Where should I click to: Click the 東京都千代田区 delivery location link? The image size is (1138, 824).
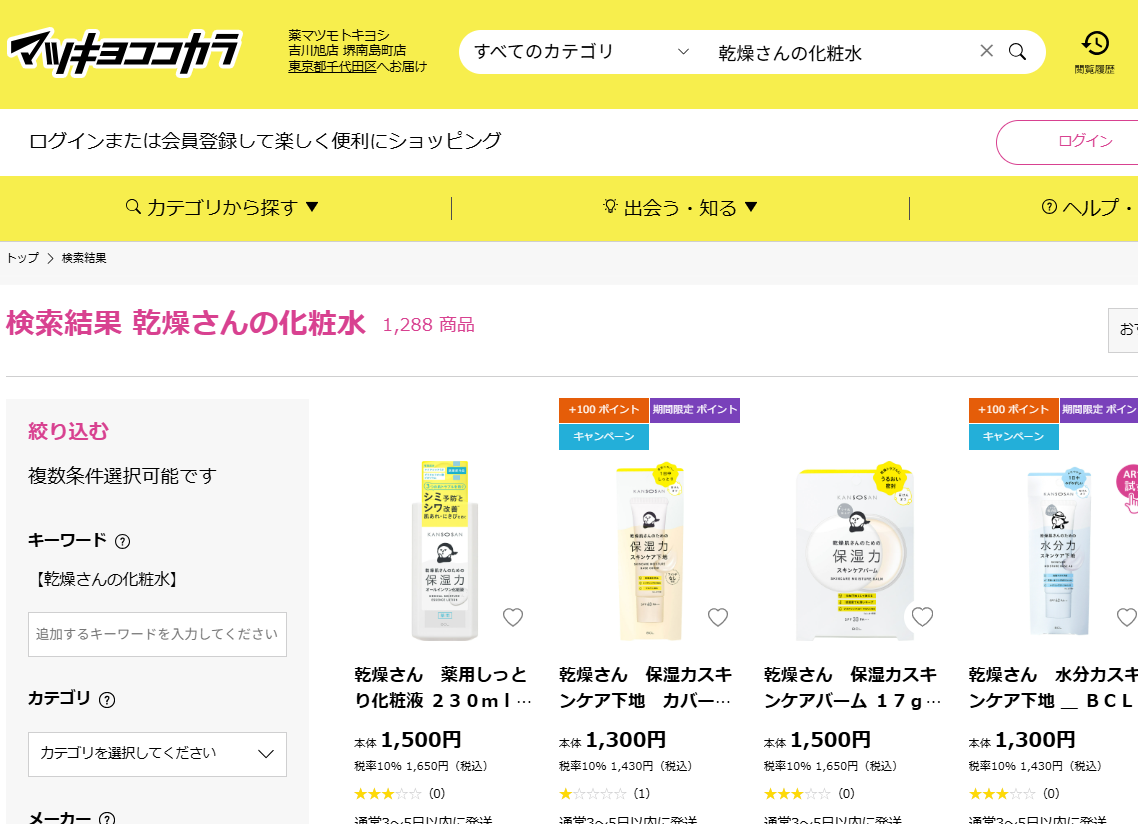[332, 67]
